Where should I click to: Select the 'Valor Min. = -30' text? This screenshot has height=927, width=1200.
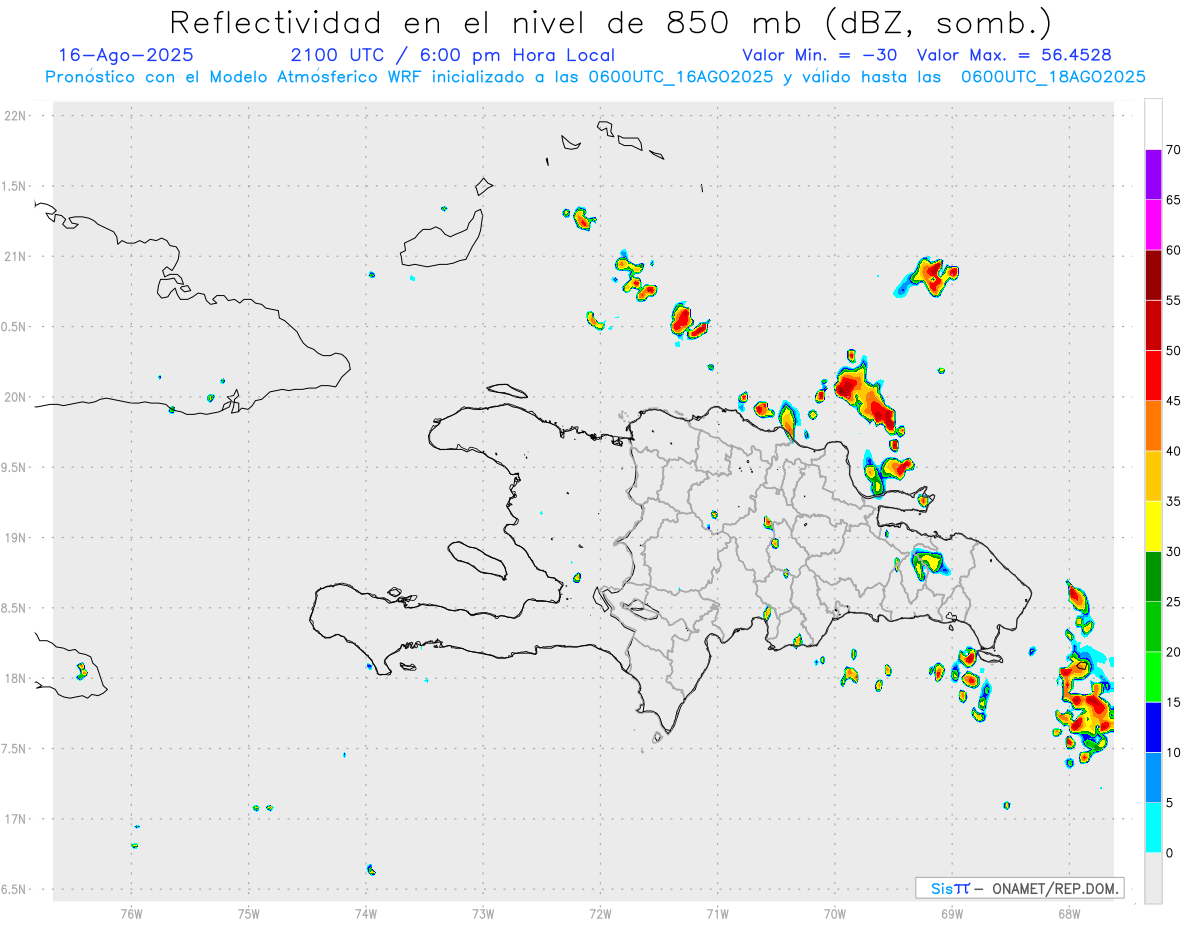(x=822, y=55)
